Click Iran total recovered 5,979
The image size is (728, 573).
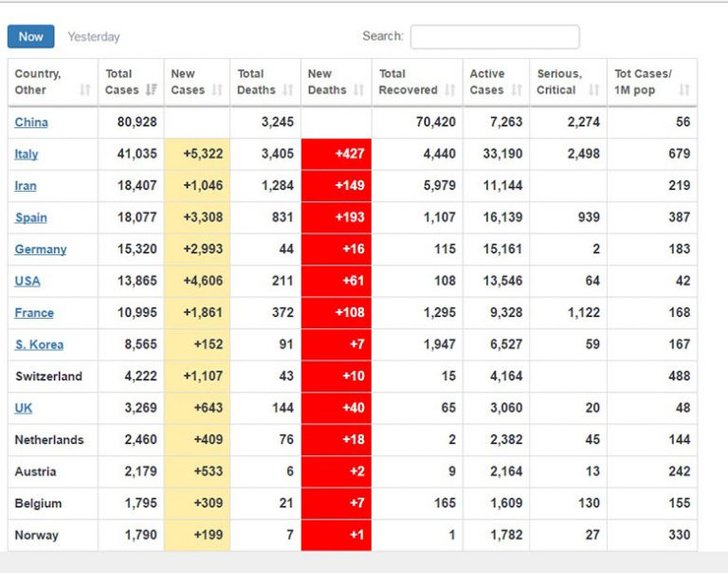click(440, 186)
